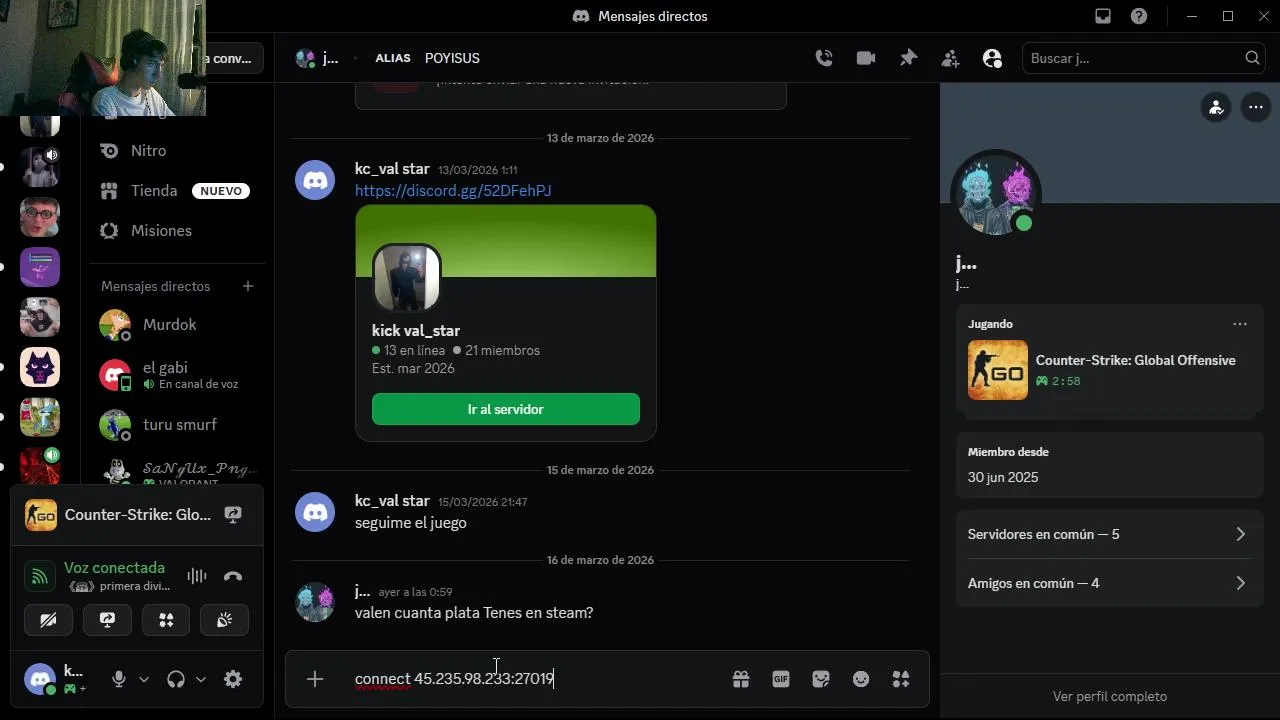This screenshot has height=720, width=1280.
Task: Click the Counter-Strike game thumbnail in profile
Action: 998,370
